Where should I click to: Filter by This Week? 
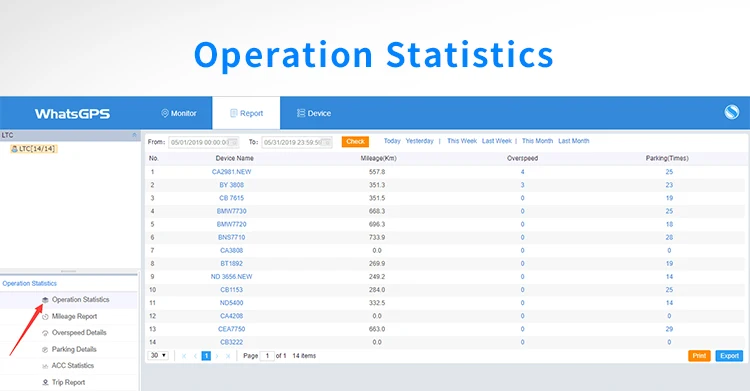click(462, 141)
